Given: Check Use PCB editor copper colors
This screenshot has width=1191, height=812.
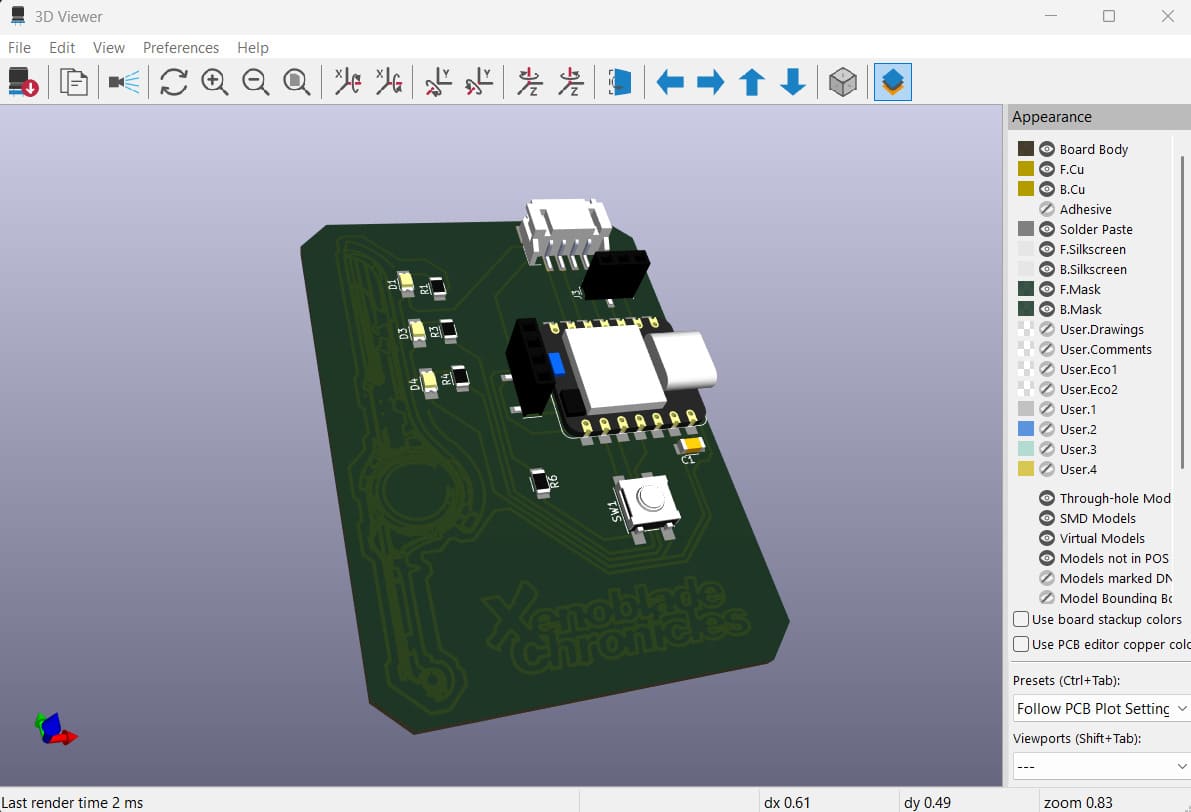Looking at the screenshot, I should tap(1020, 644).
